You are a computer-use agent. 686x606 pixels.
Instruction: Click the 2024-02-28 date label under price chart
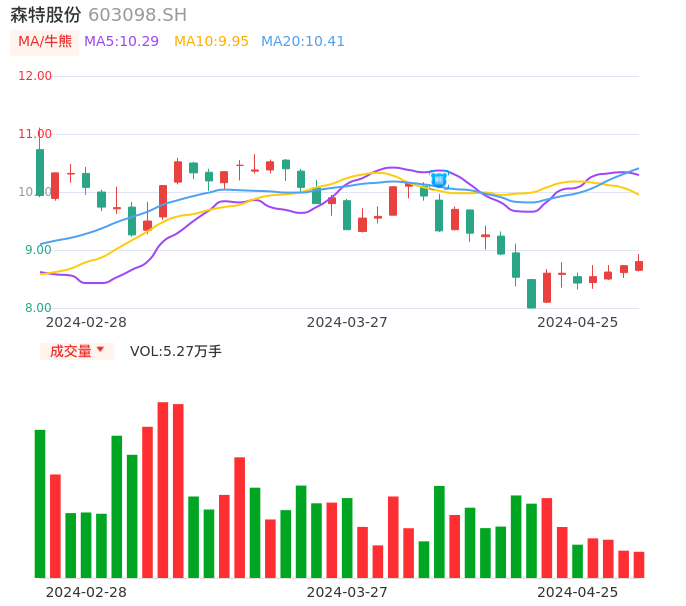86,322
